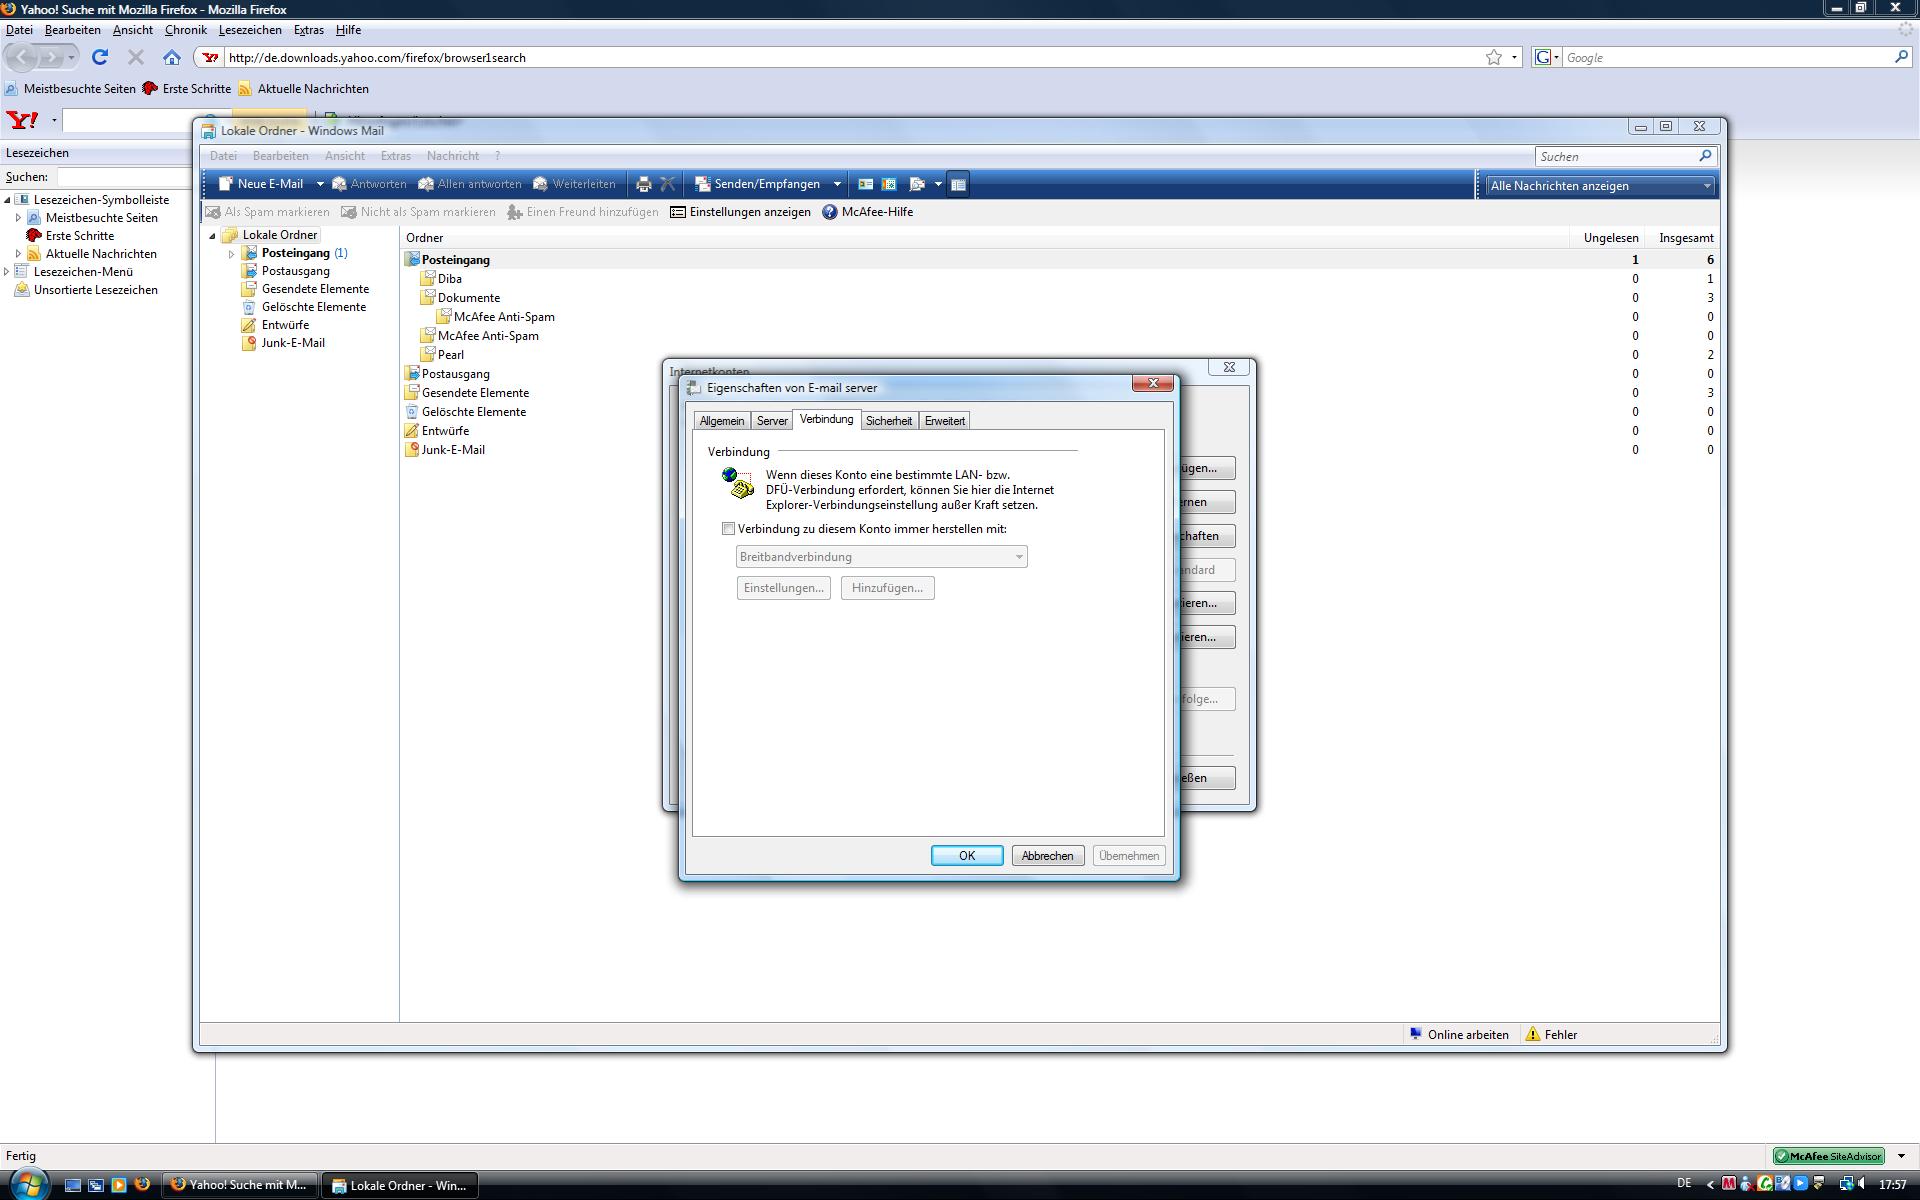Toggle the folder list icon in the mail toolbar
1920x1200 pixels.
click(x=958, y=184)
